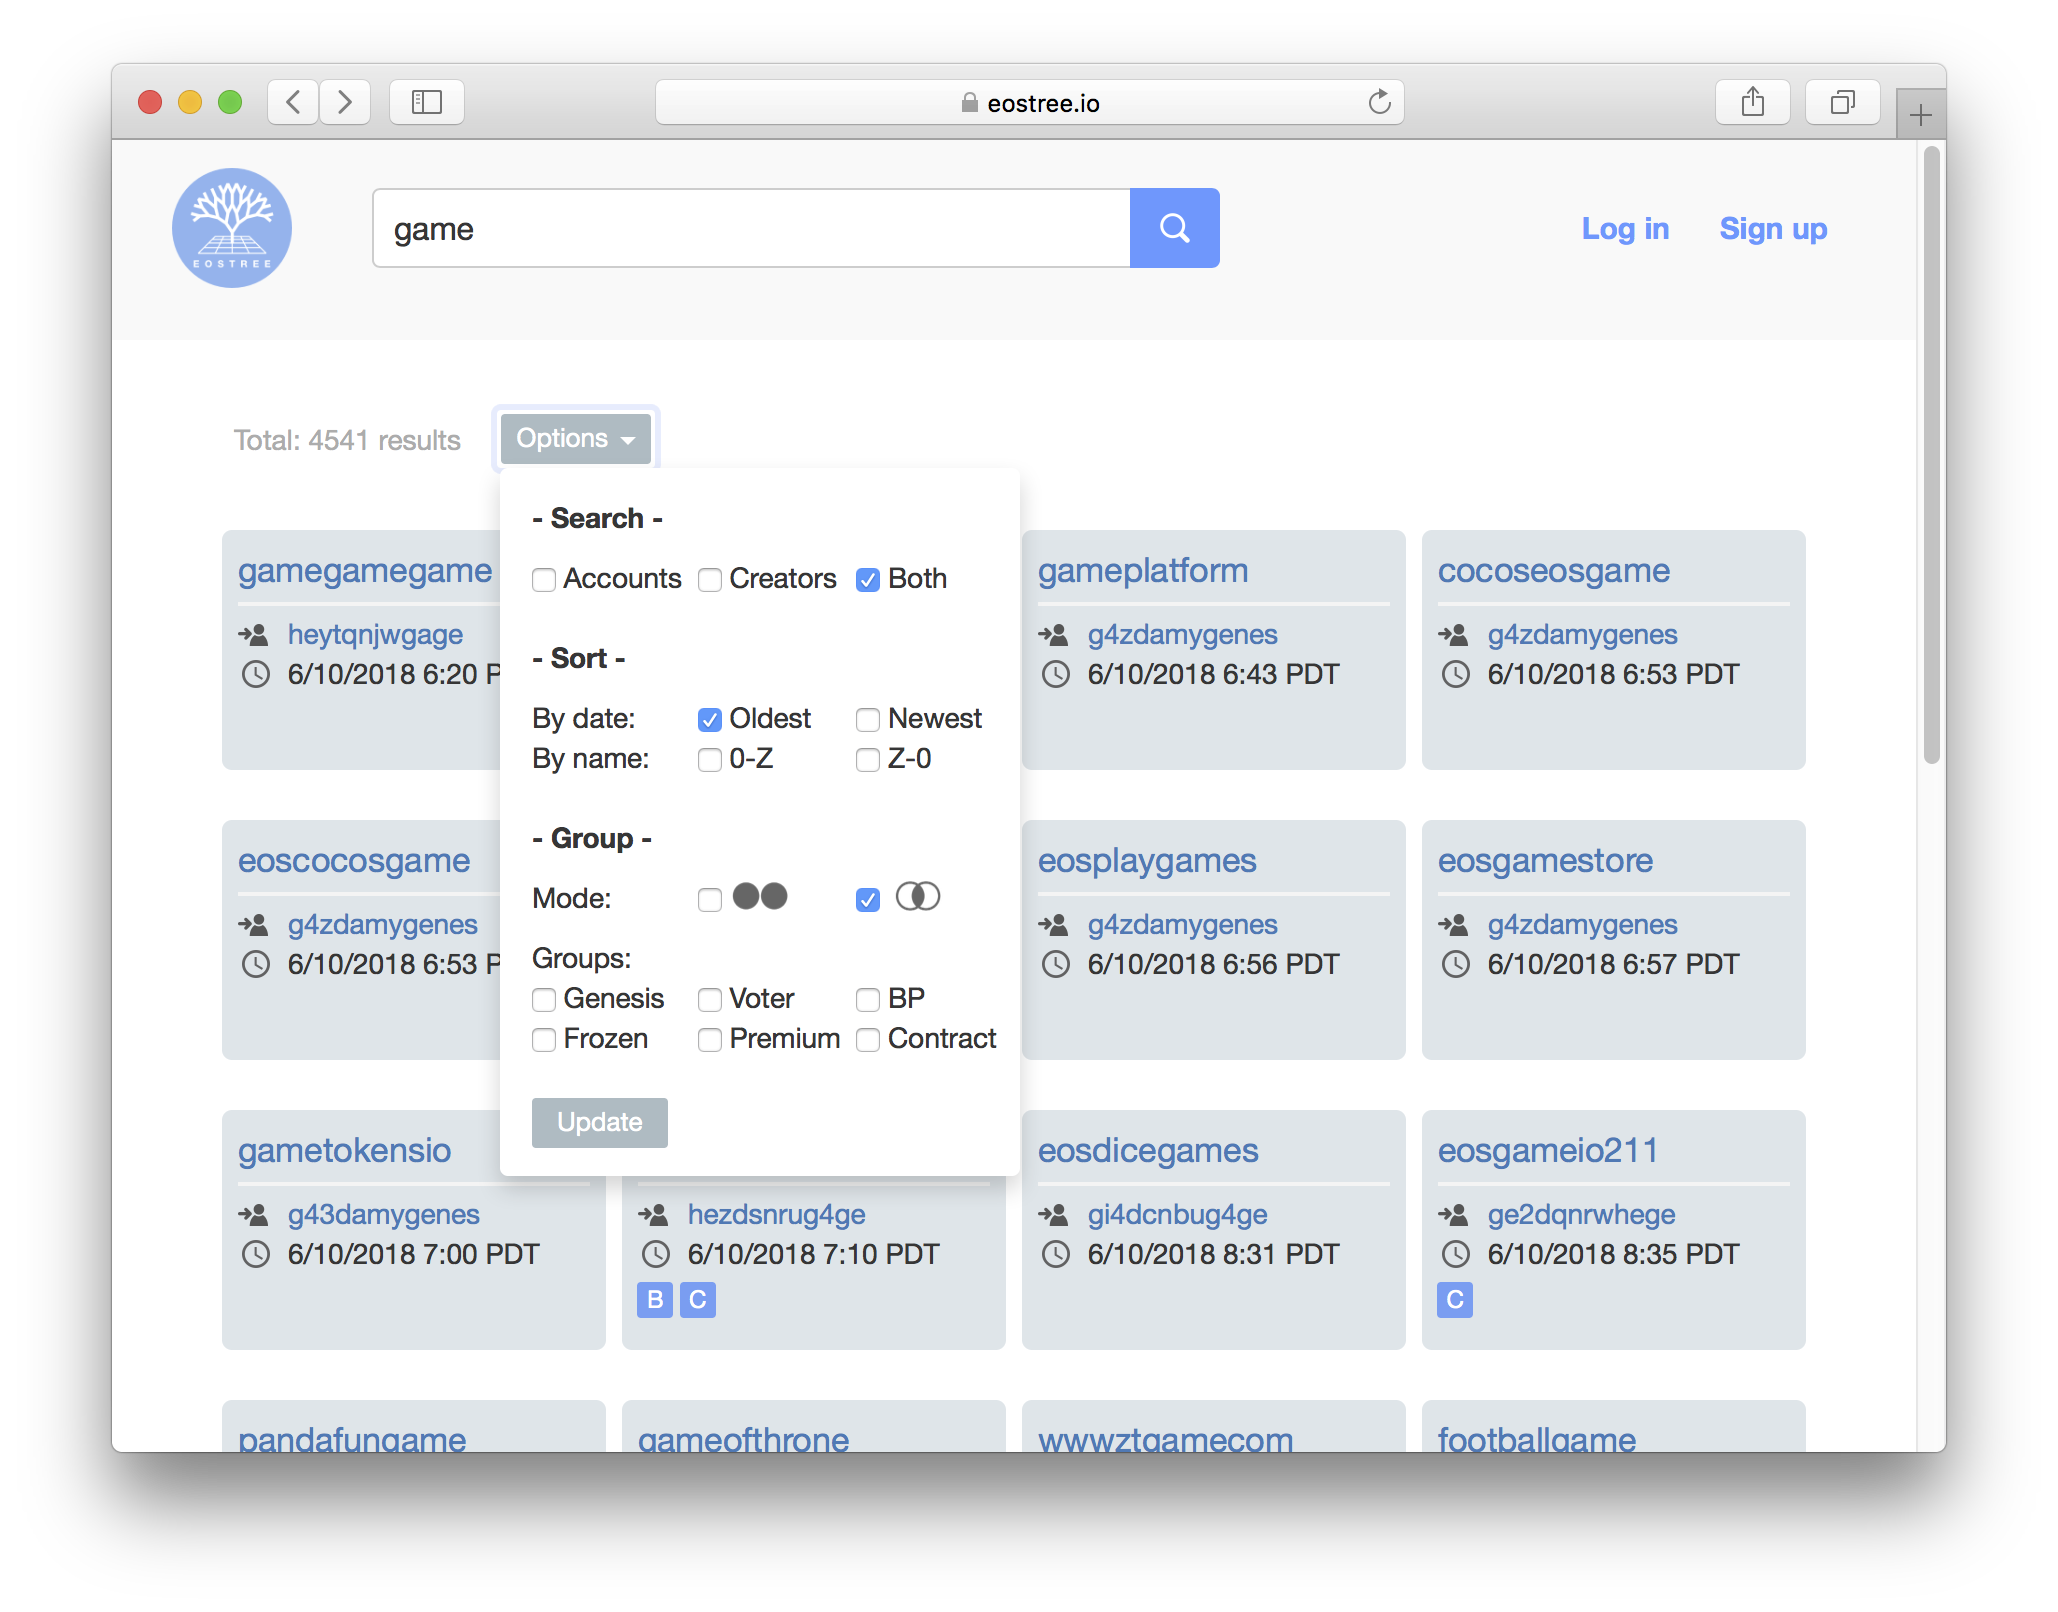This screenshot has width=2058, height=1612.
Task: Open the eosgamestore account
Action: tap(1545, 861)
